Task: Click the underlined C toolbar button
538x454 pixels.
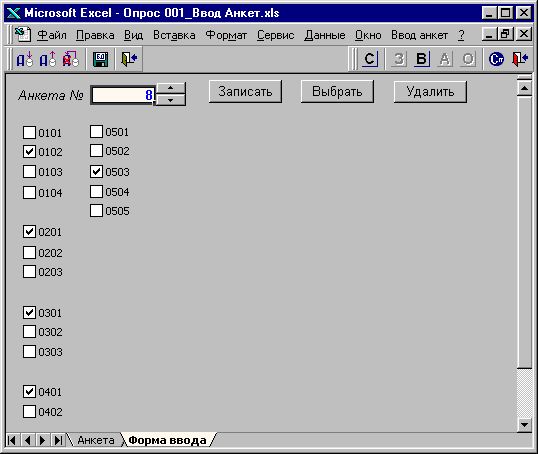Action: (370, 59)
